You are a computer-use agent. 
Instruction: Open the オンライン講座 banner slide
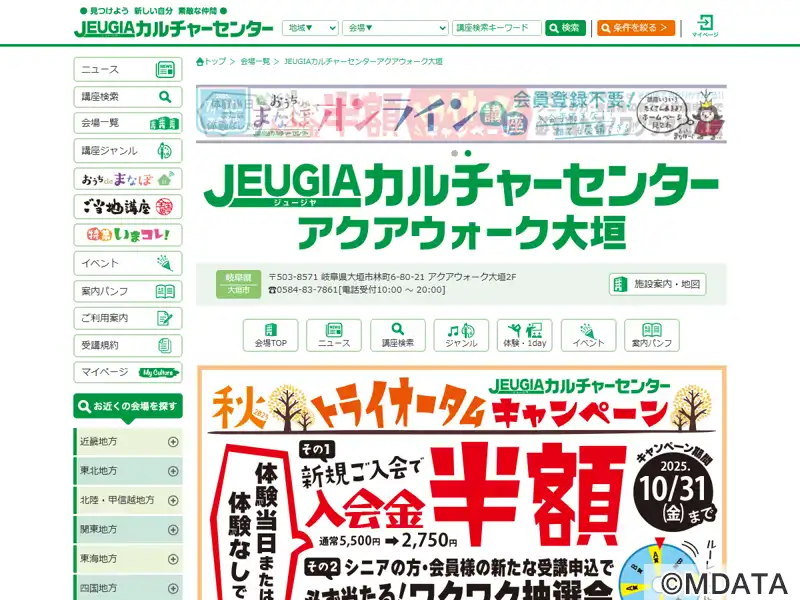[461, 114]
